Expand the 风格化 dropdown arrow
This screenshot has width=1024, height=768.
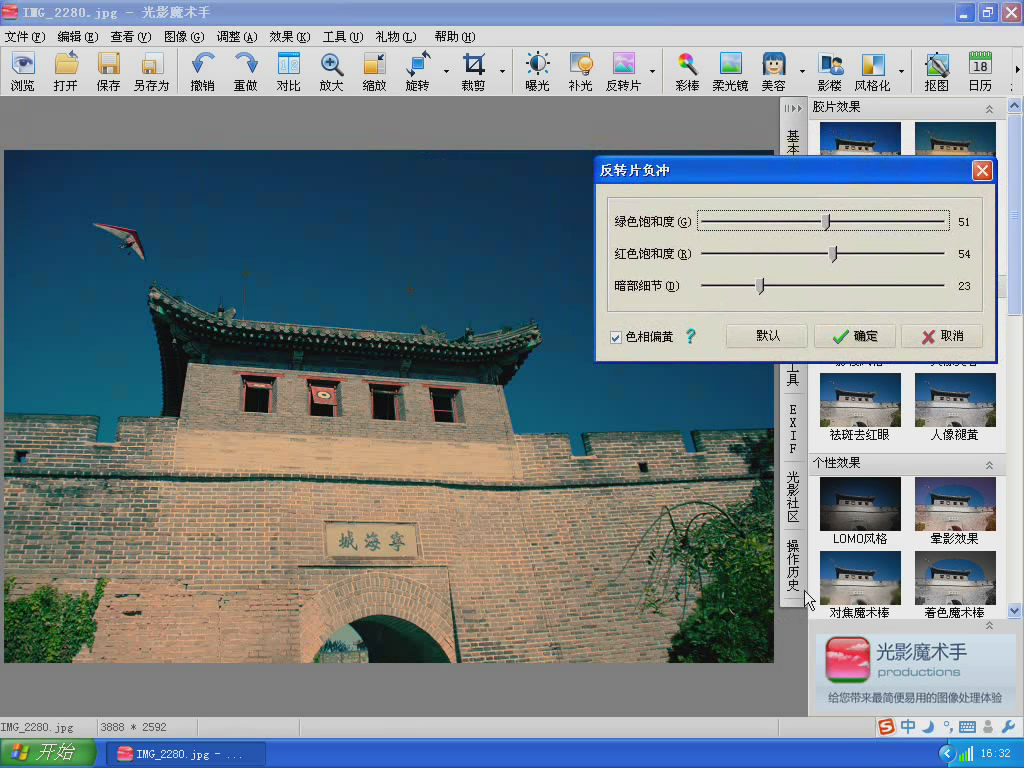tap(901, 71)
